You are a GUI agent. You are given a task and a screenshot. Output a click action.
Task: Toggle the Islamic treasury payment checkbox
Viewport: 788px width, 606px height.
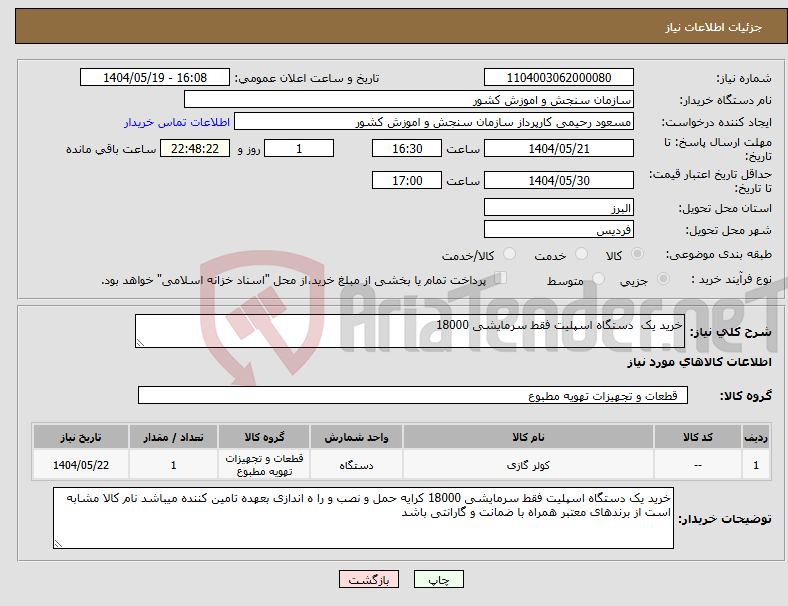click(501, 277)
